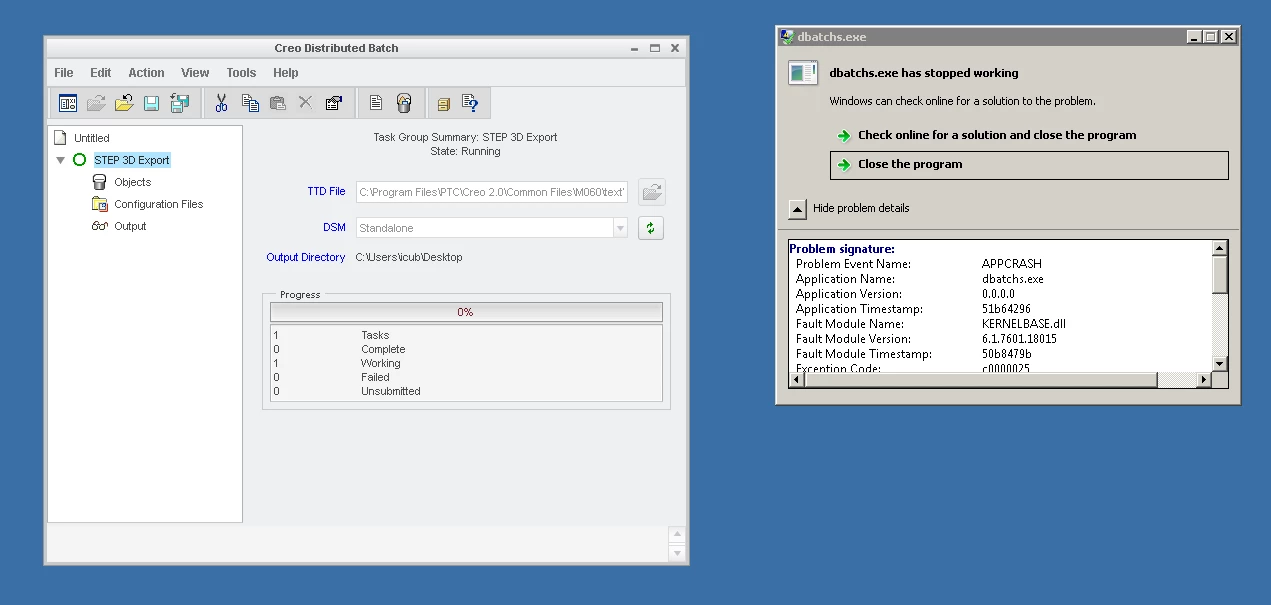Click the Failed row in the progress list

click(x=466, y=378)
